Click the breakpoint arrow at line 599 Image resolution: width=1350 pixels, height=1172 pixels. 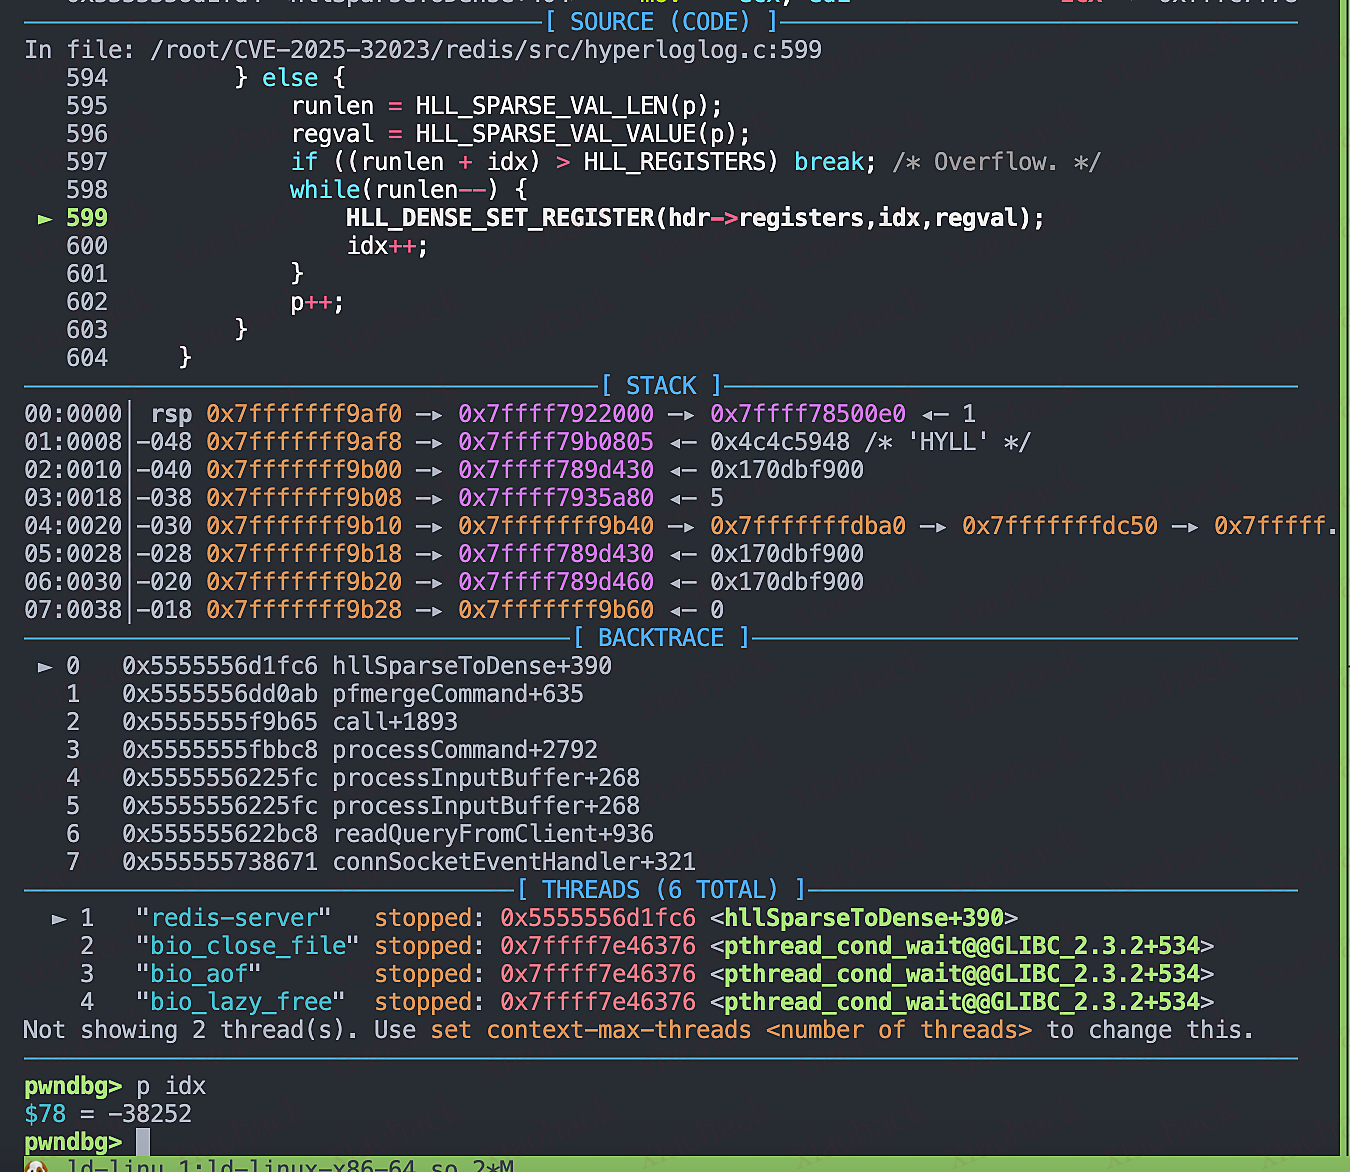click(45, 217)
